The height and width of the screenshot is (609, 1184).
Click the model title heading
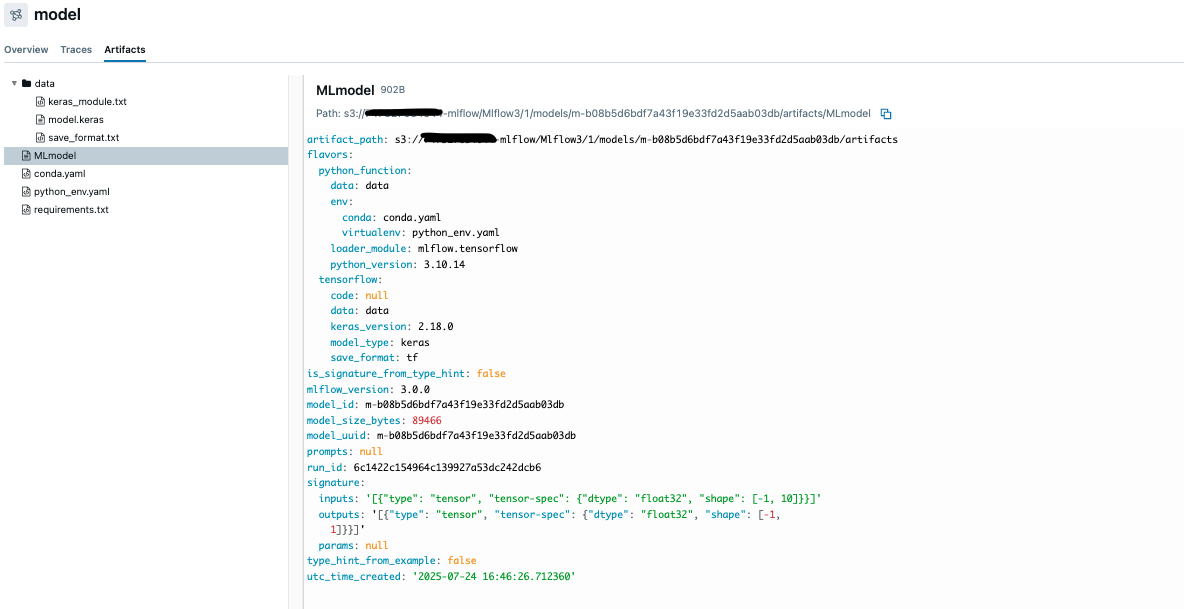pos(57,14)
